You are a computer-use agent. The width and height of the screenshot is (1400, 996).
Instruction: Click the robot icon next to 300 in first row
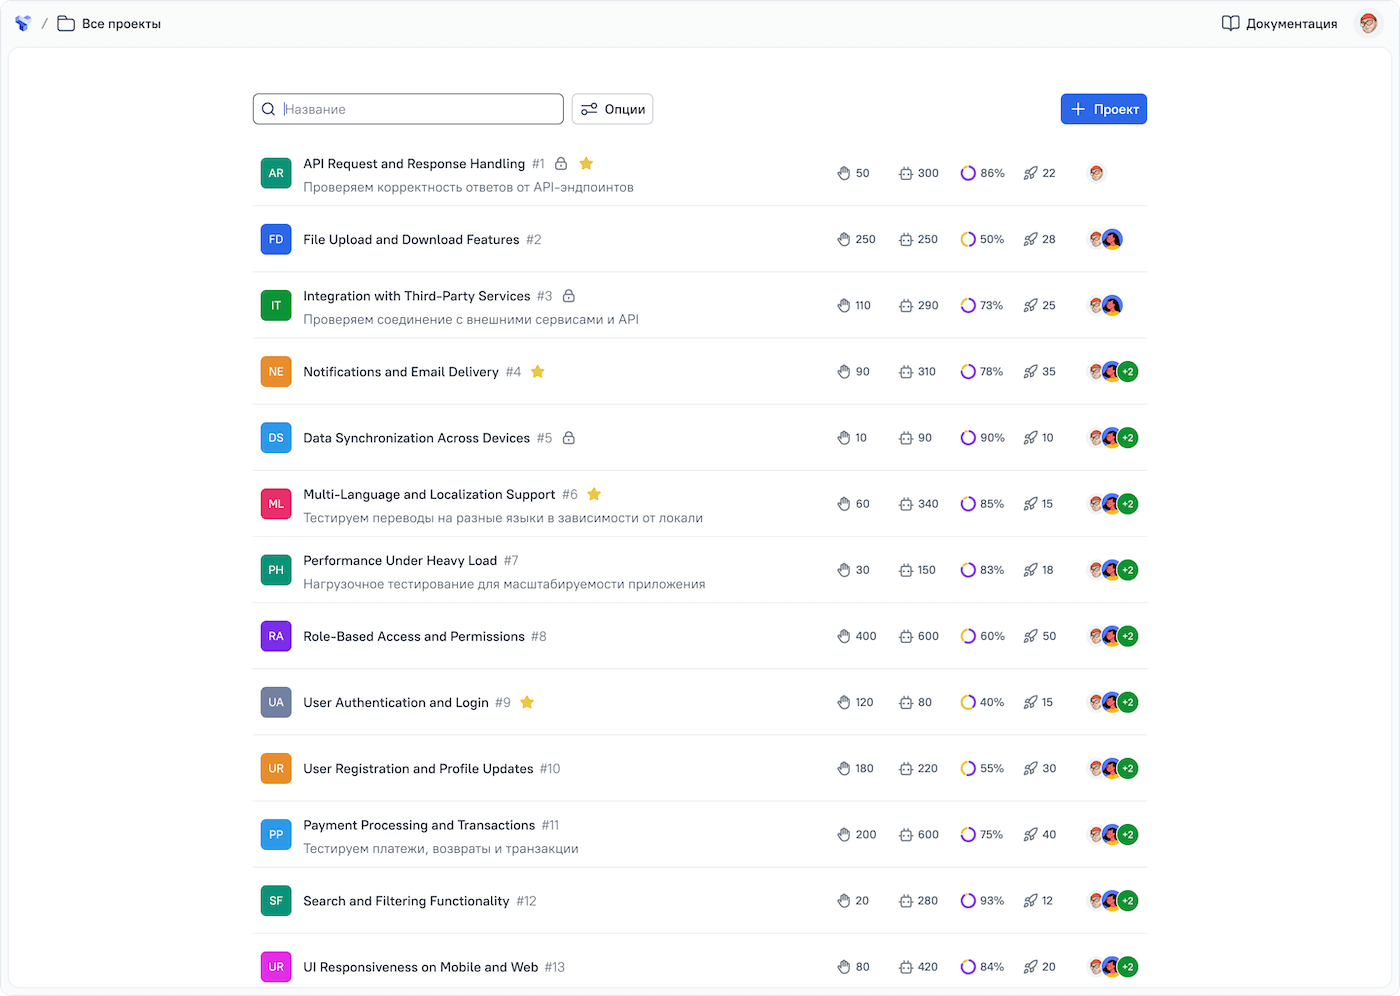[905, 172]
